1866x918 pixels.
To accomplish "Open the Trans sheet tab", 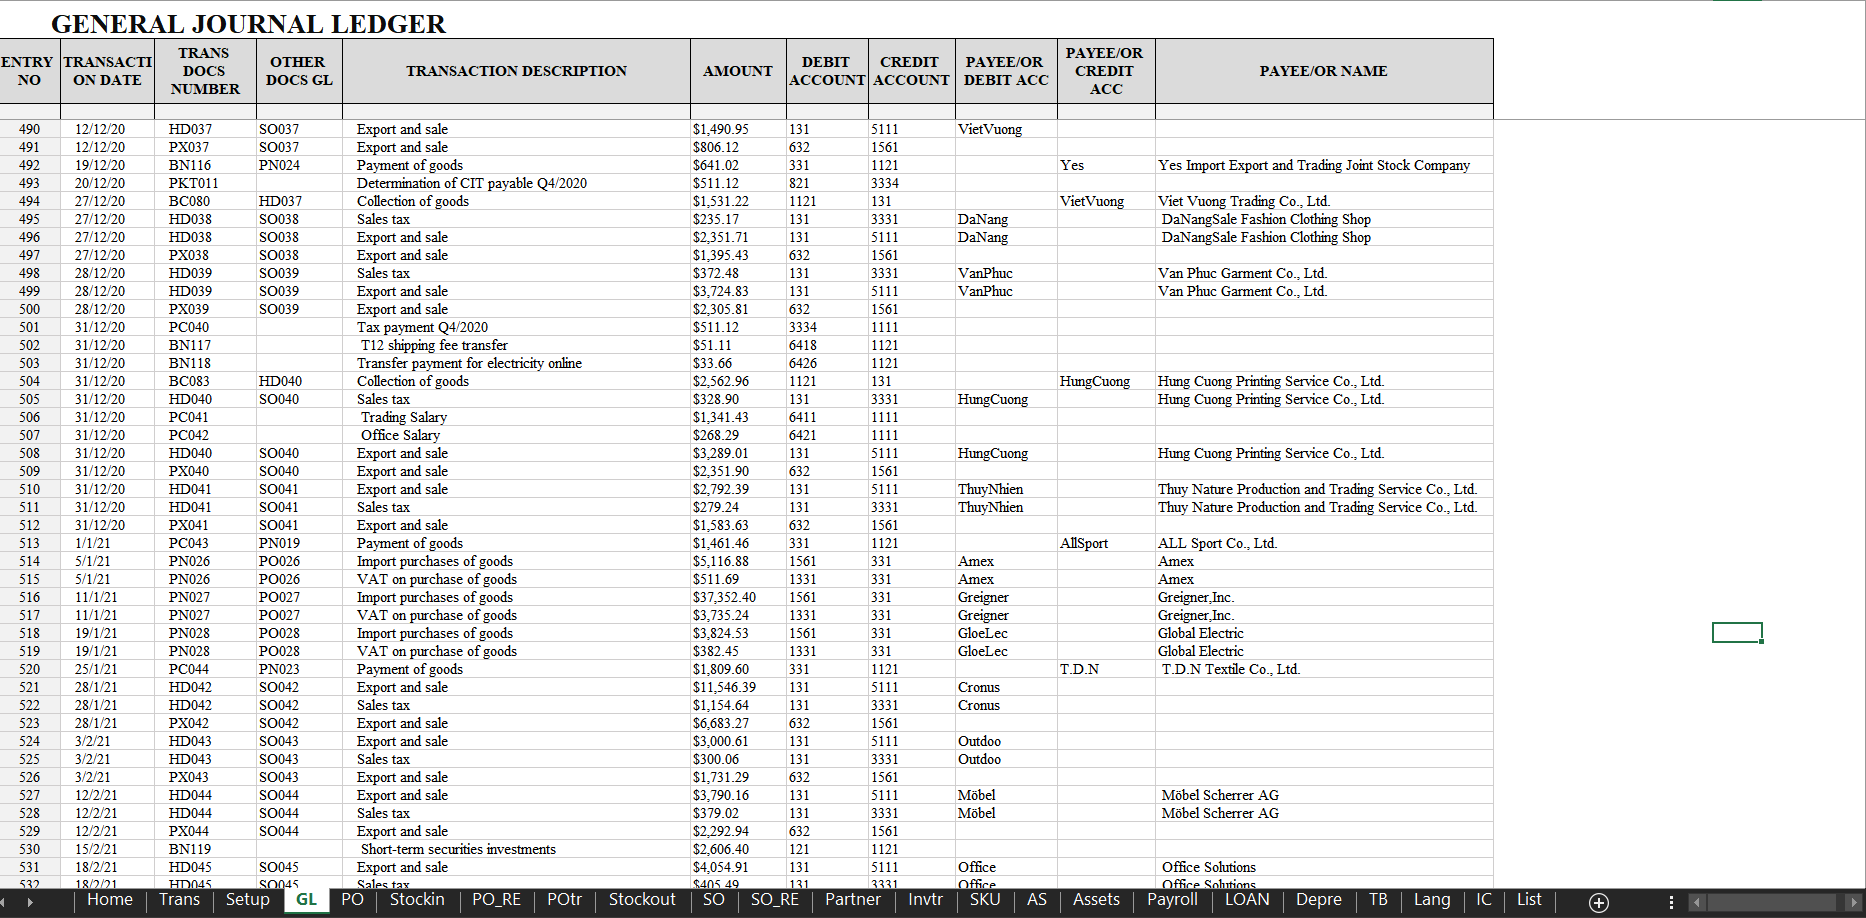I will tap(180, 899).
